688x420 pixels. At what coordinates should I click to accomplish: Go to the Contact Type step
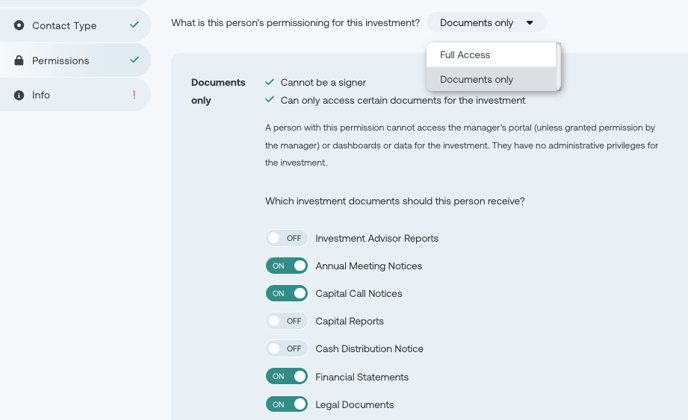click(x=75, y=25)
